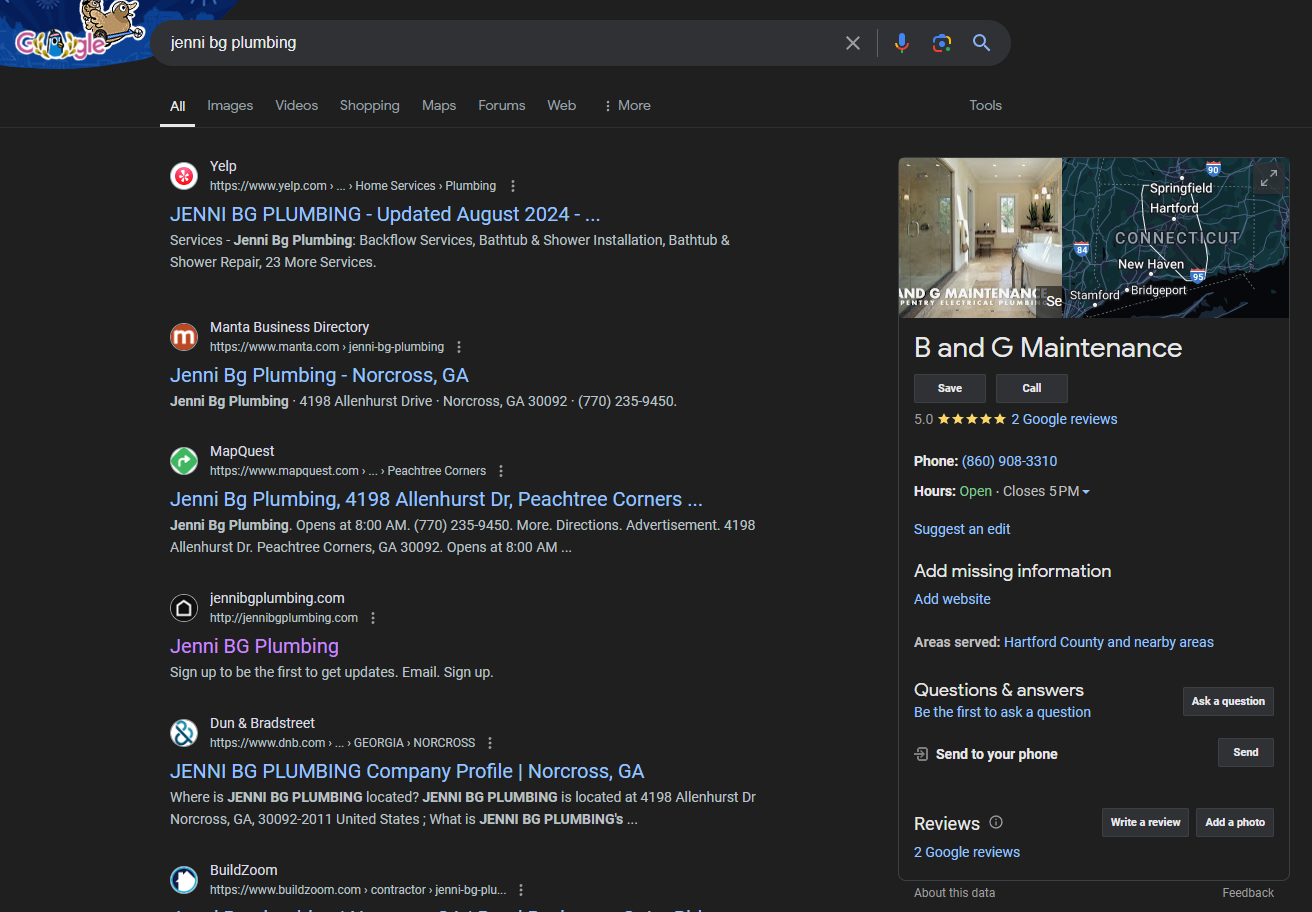Screen dimensions: 1312x912
Task: Switch to the Images tab
Action: (230, 105)
